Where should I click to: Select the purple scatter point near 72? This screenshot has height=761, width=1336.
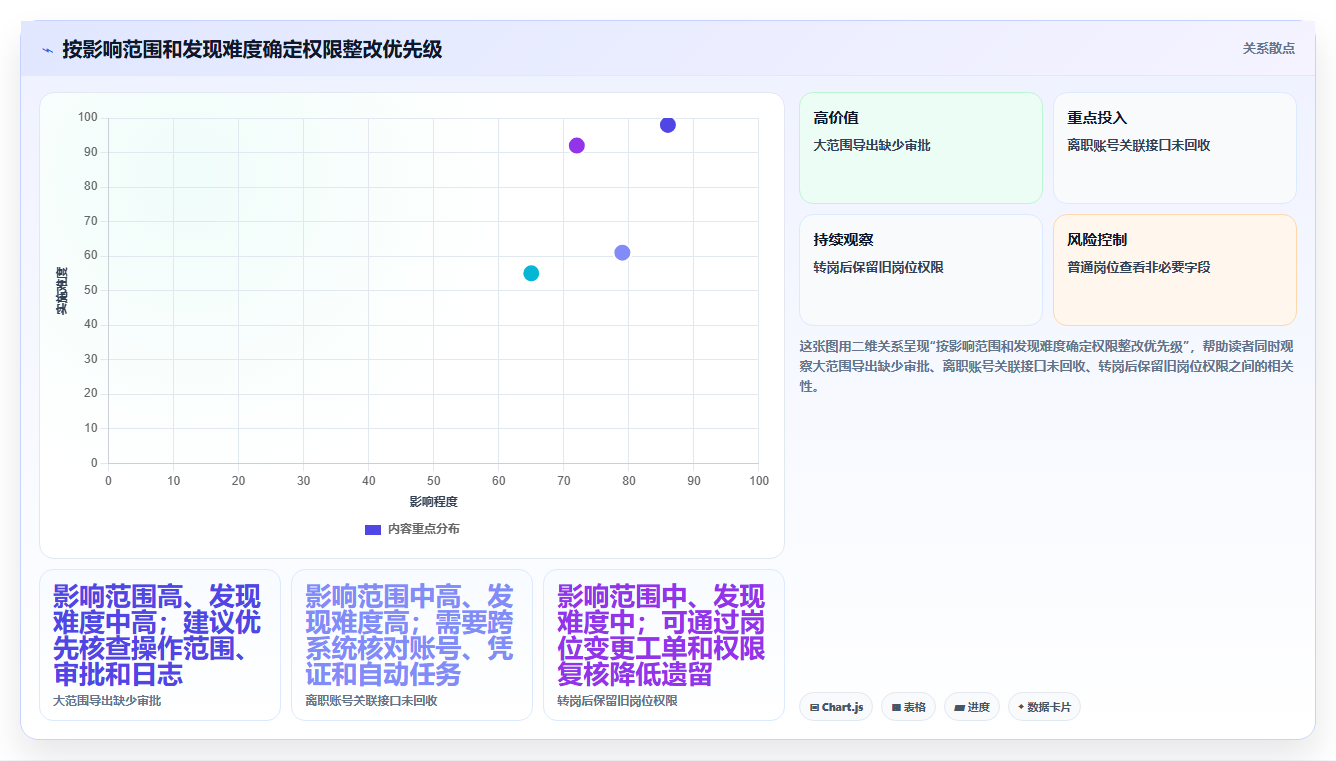click(x=577, y=146)
